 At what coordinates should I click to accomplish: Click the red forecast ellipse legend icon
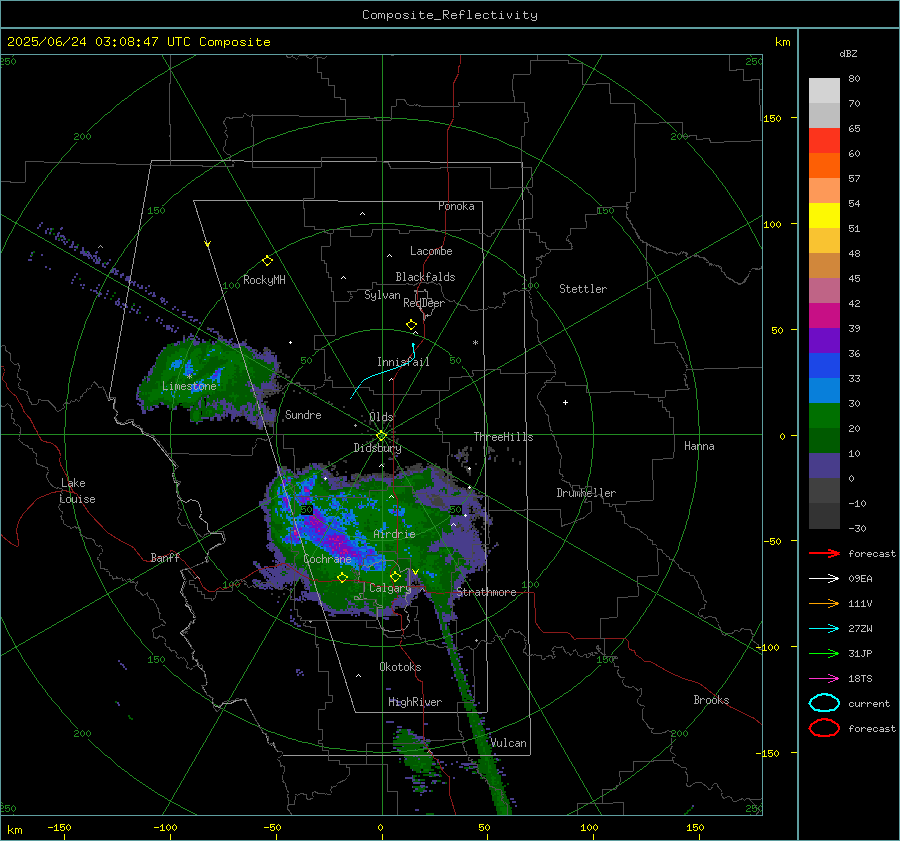pyautogui.click(x=824, y=728)
